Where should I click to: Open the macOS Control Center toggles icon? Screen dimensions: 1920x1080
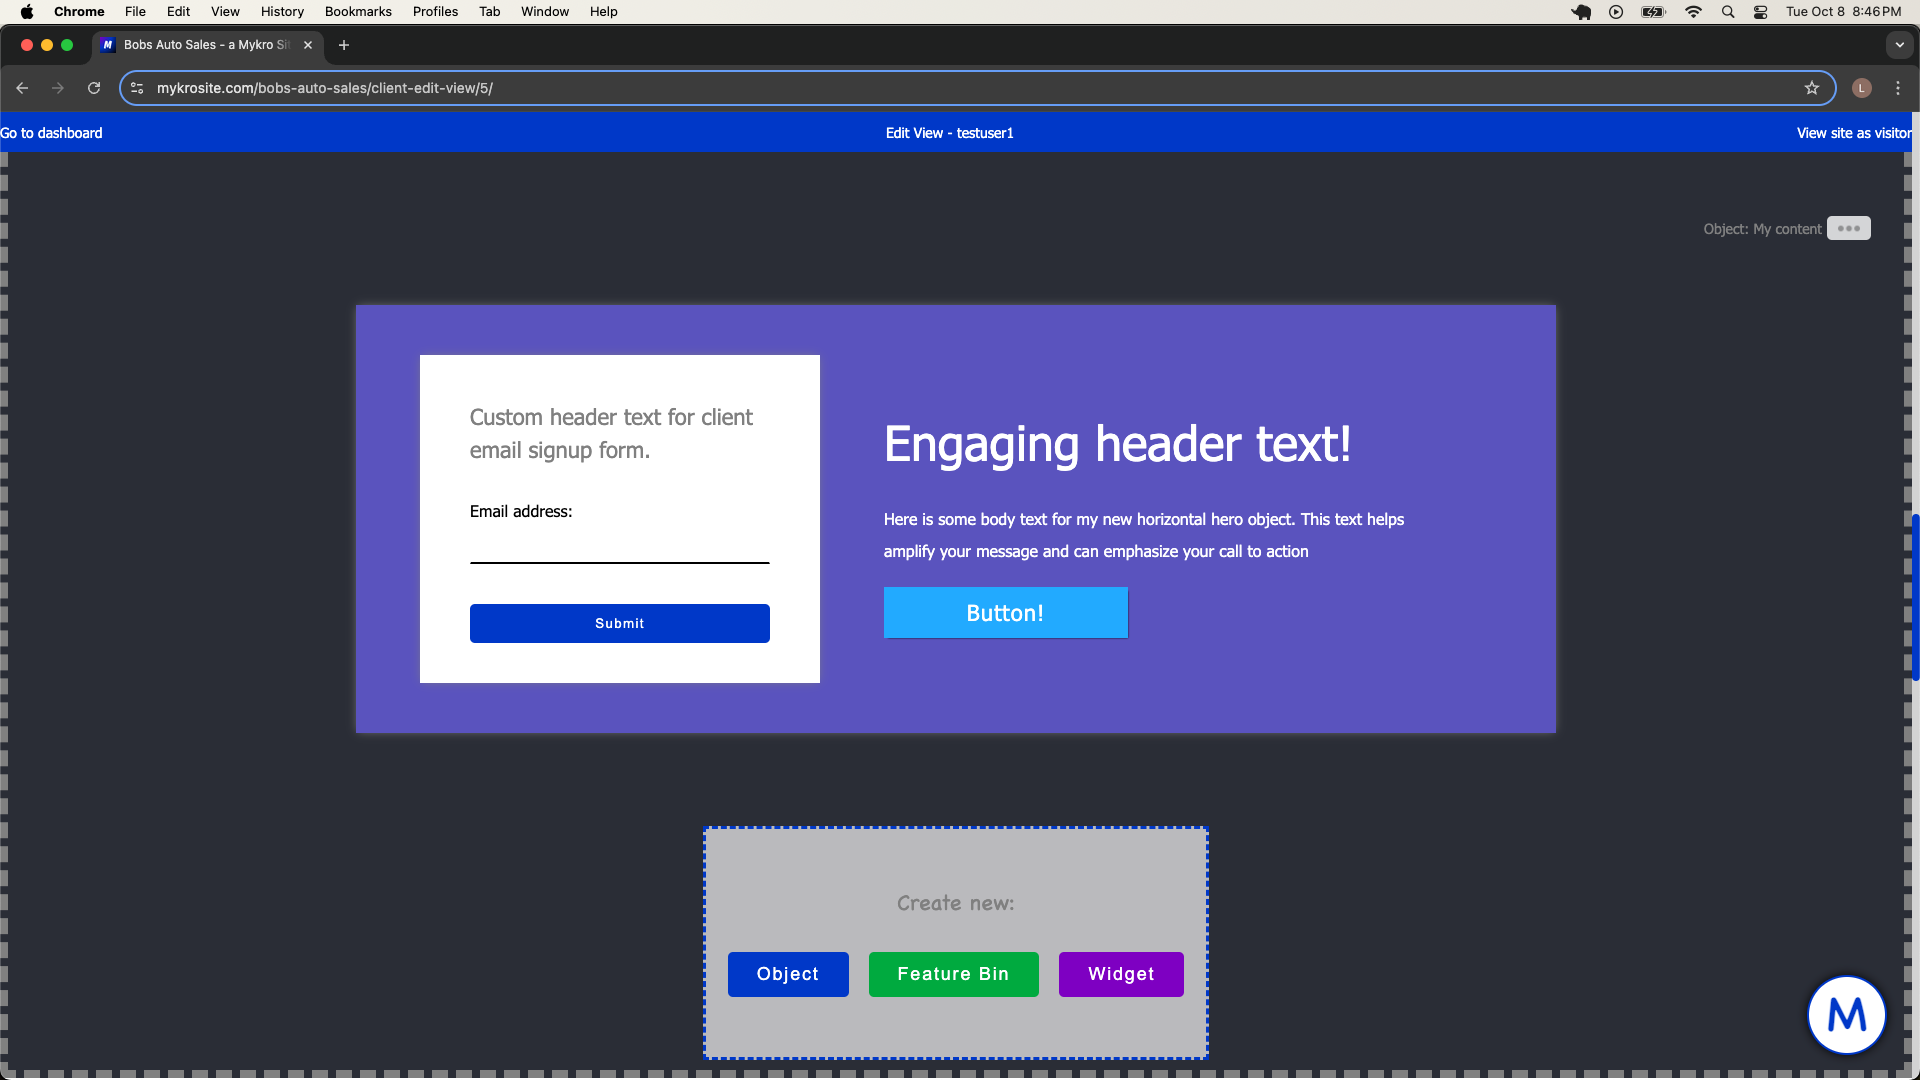pyautogui.click(x=1760, y=12)
